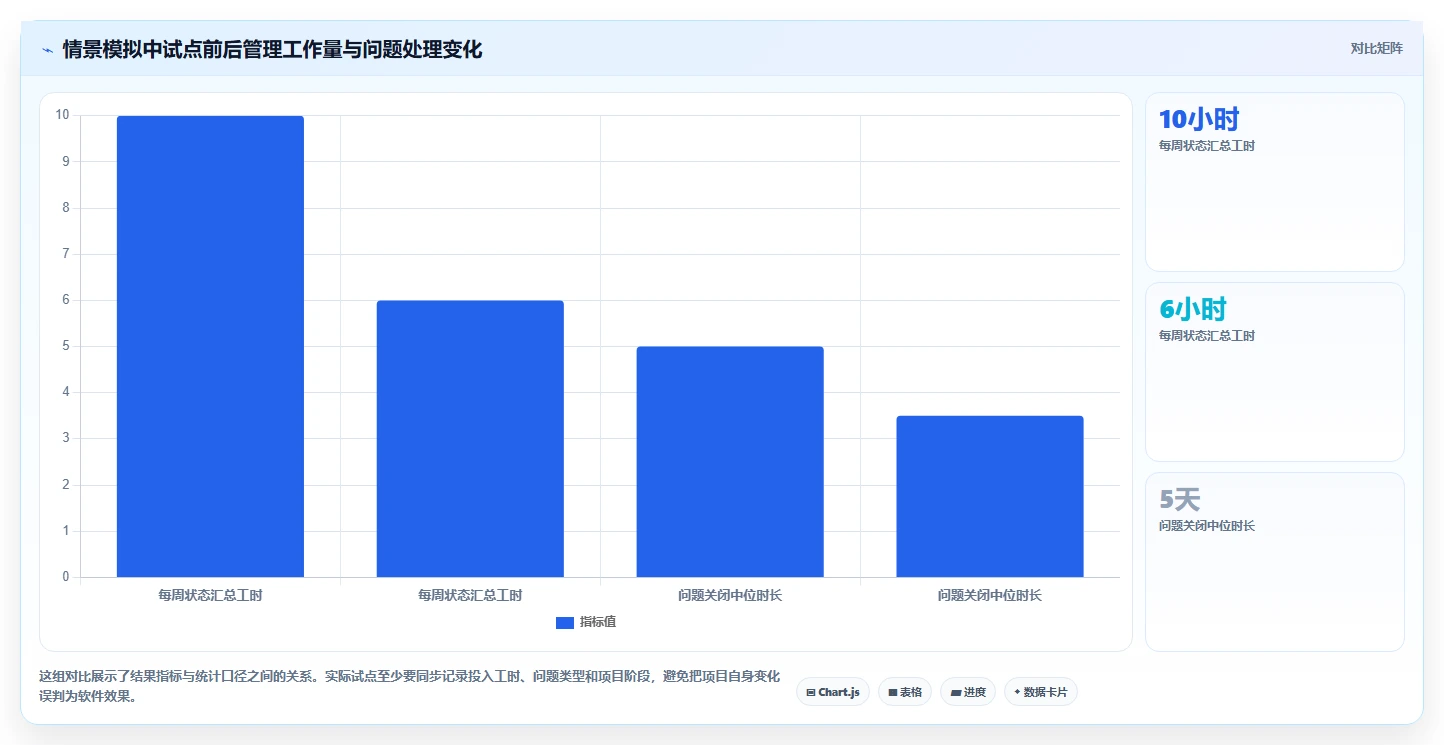The image size is (1444, 745).
Task: Click the 问题关闭中位时长 caption under 5天
Action: coord(1207,526)
